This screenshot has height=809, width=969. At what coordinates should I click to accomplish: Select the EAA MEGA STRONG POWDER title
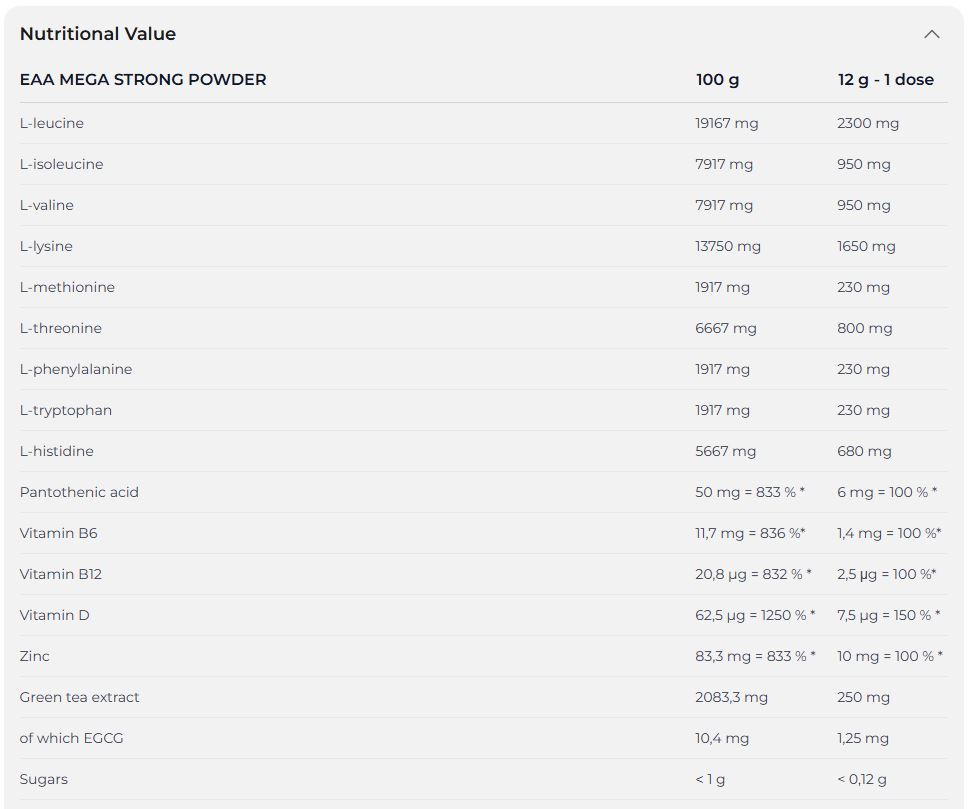tap(143, 80)
